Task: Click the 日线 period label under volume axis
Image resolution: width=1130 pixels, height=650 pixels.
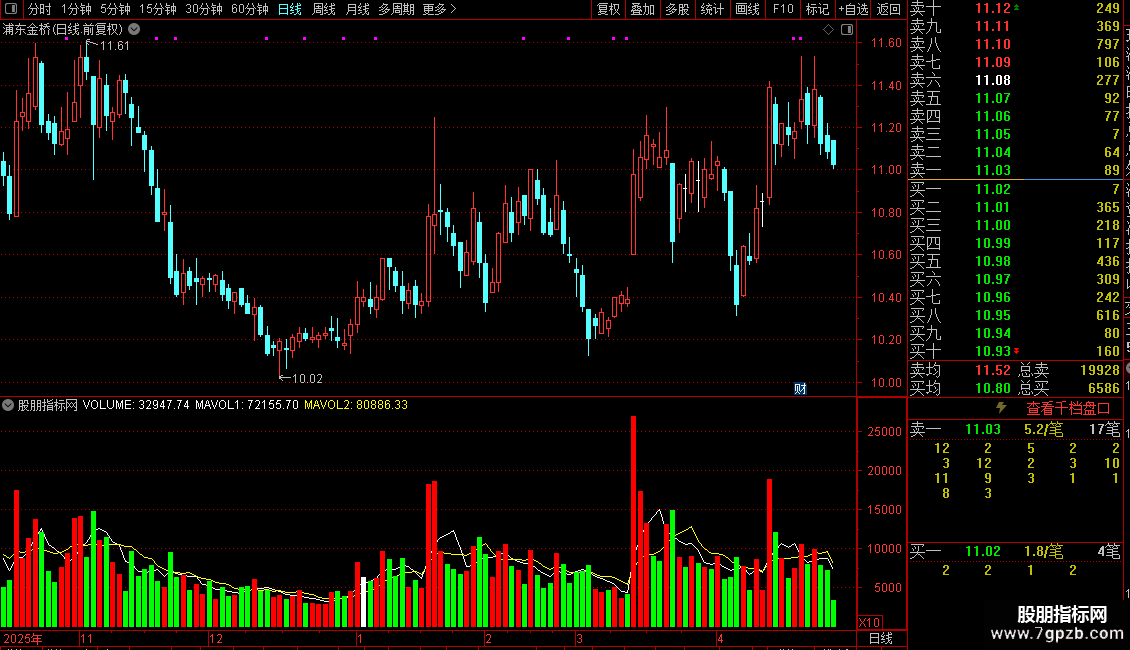Action: coord(881,638)
